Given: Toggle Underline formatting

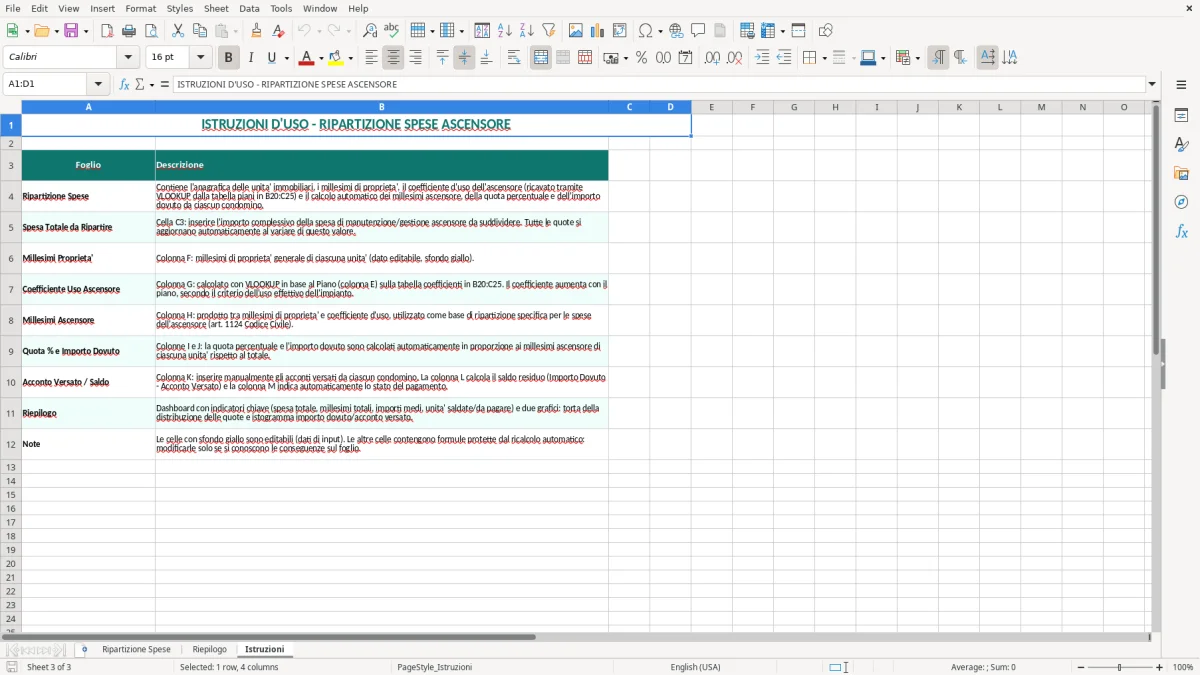Looking at the screenshot, I should coord(271,58).
